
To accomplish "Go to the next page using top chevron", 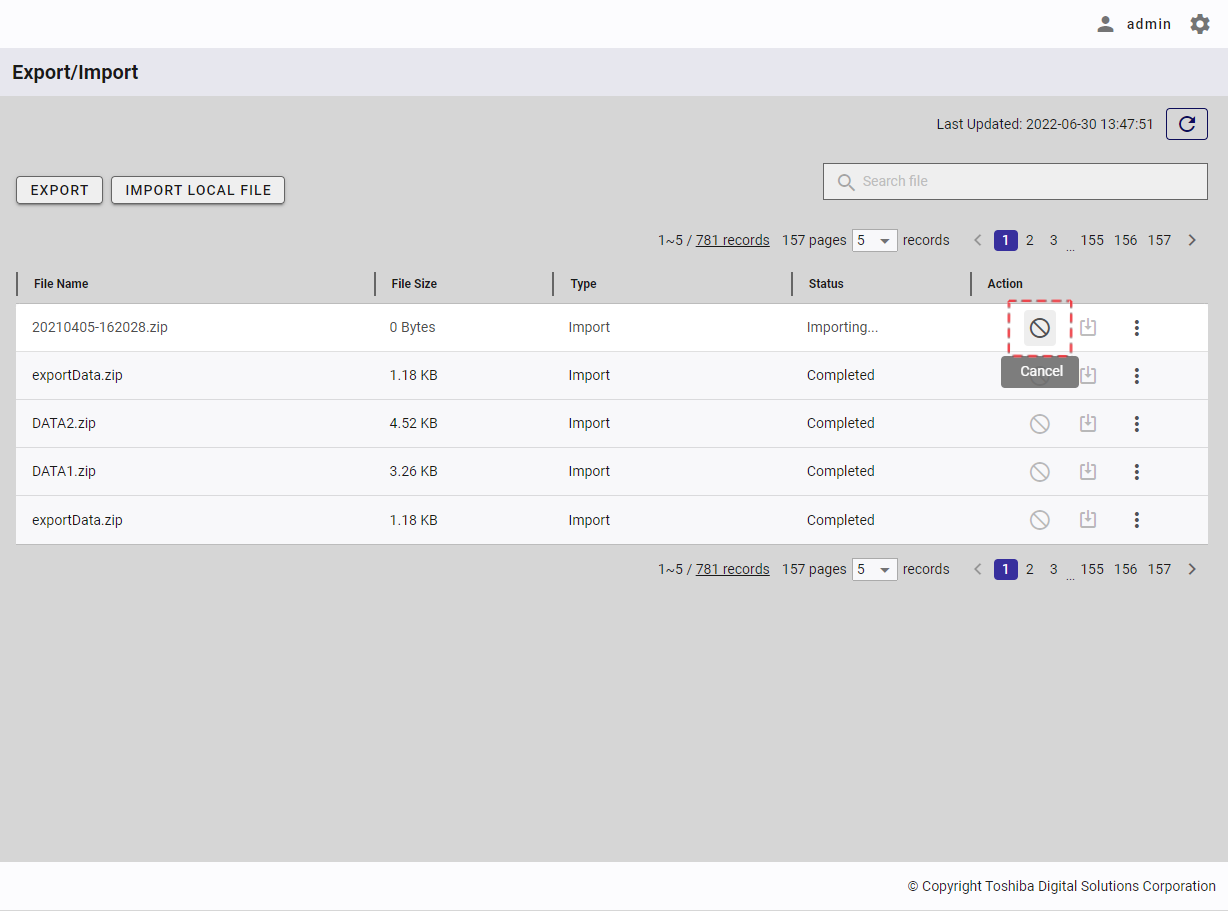I will pyautogui.click(x=1192, y=240).
